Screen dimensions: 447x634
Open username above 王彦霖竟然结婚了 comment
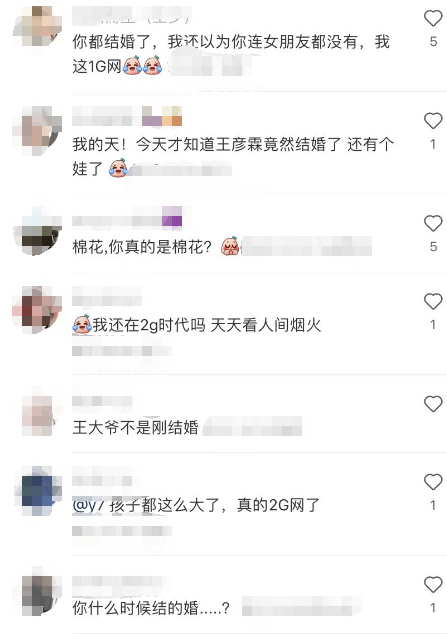click(x=127, y=116)
